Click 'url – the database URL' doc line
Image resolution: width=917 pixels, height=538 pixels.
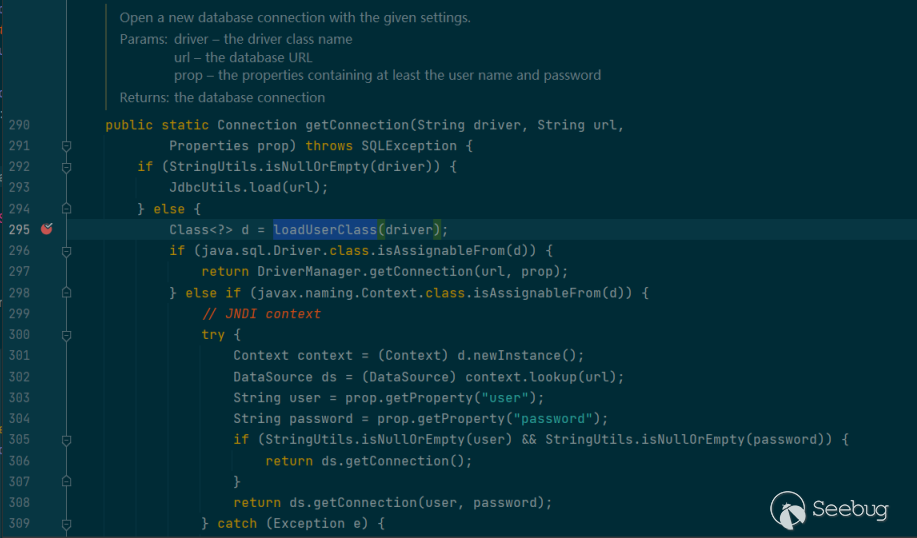point(243,58)
